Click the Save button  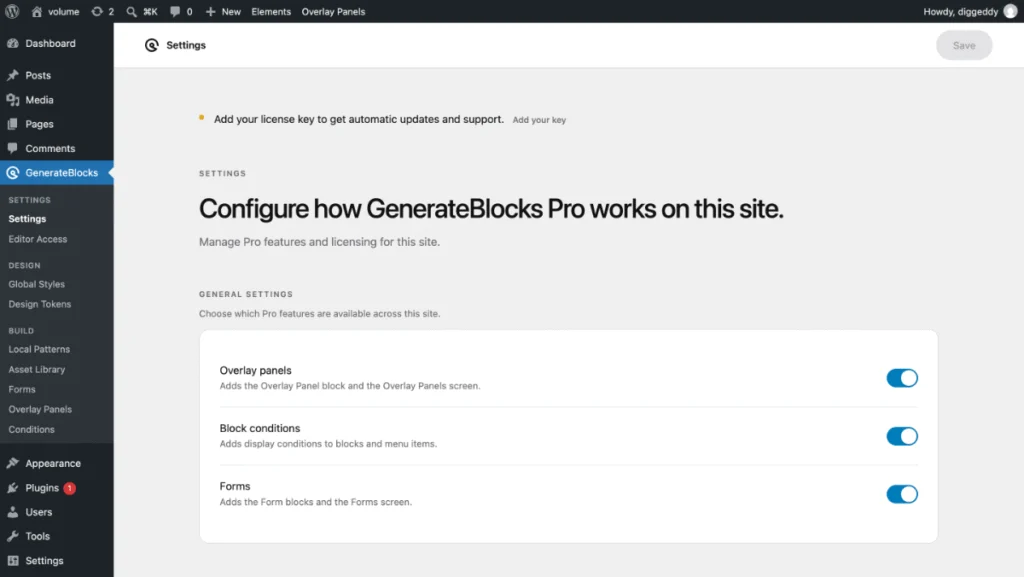point(964,45)
